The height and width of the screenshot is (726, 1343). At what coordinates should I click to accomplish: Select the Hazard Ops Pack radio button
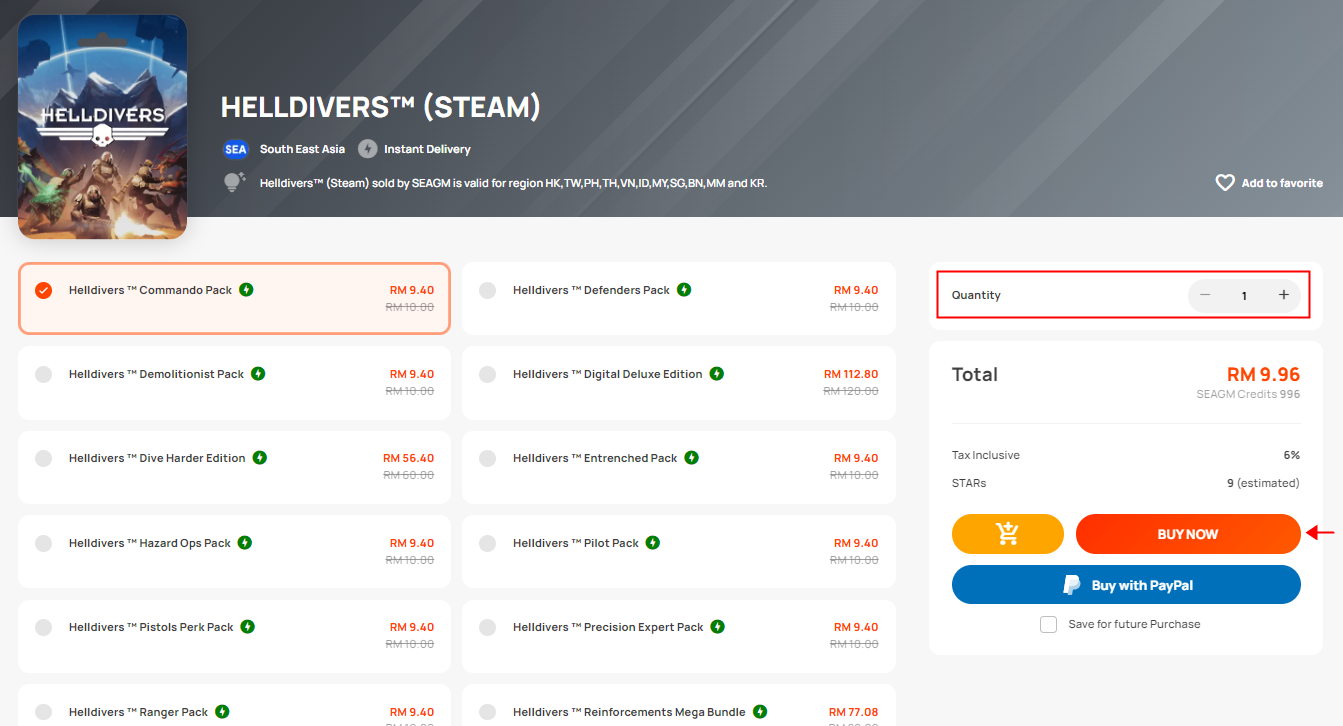click(43, 543)
